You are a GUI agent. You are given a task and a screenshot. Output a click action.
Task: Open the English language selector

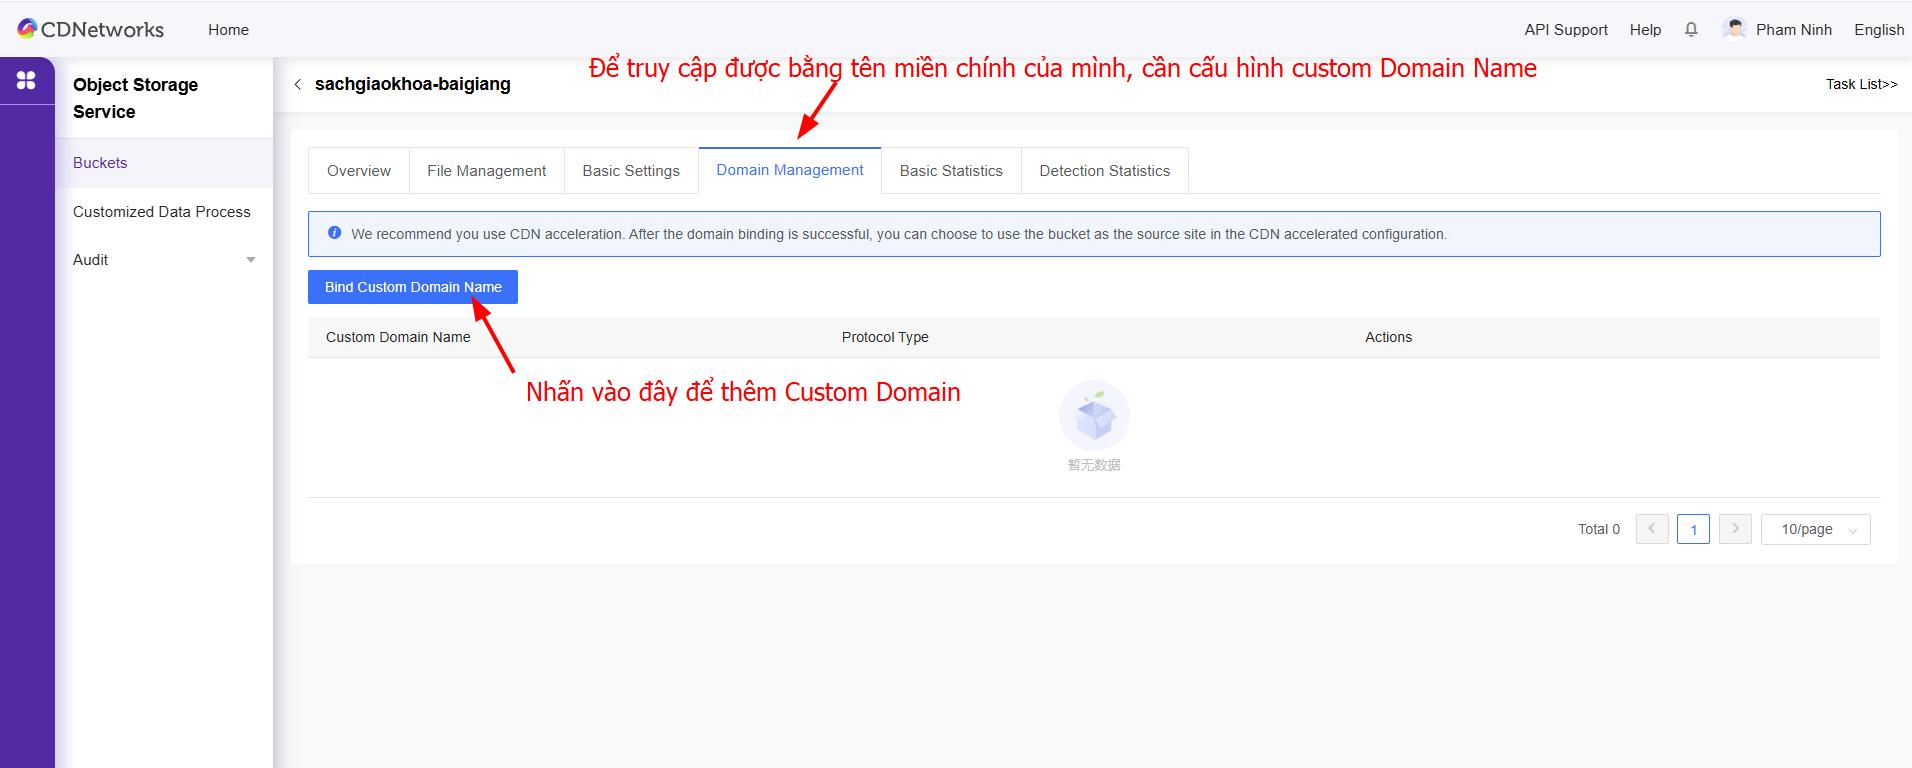[1879, 30]
